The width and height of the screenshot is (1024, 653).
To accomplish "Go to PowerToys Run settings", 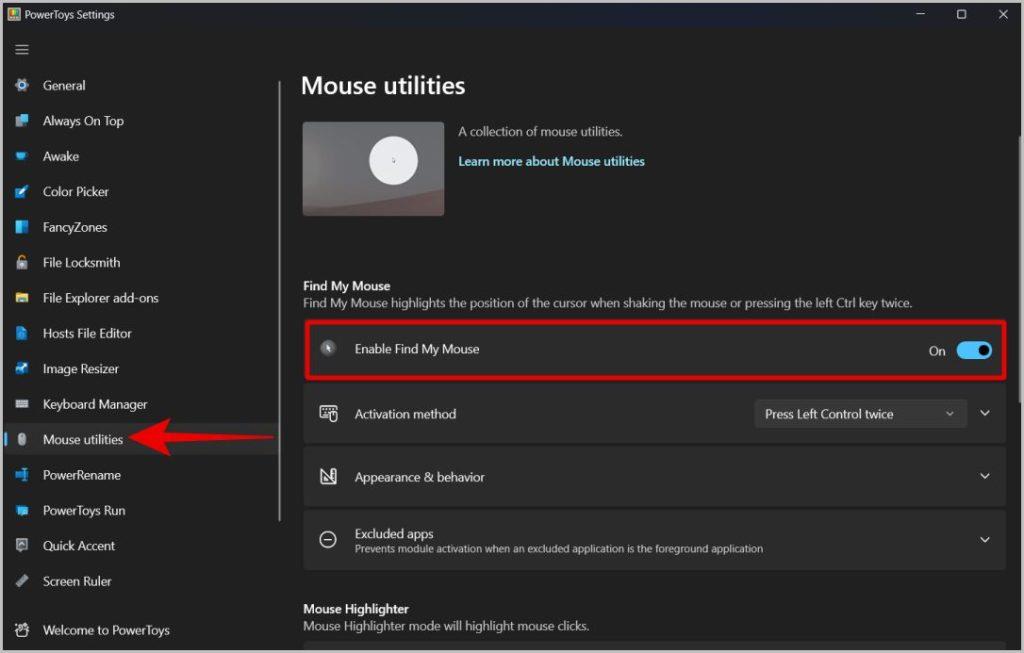I will (84, 510).
